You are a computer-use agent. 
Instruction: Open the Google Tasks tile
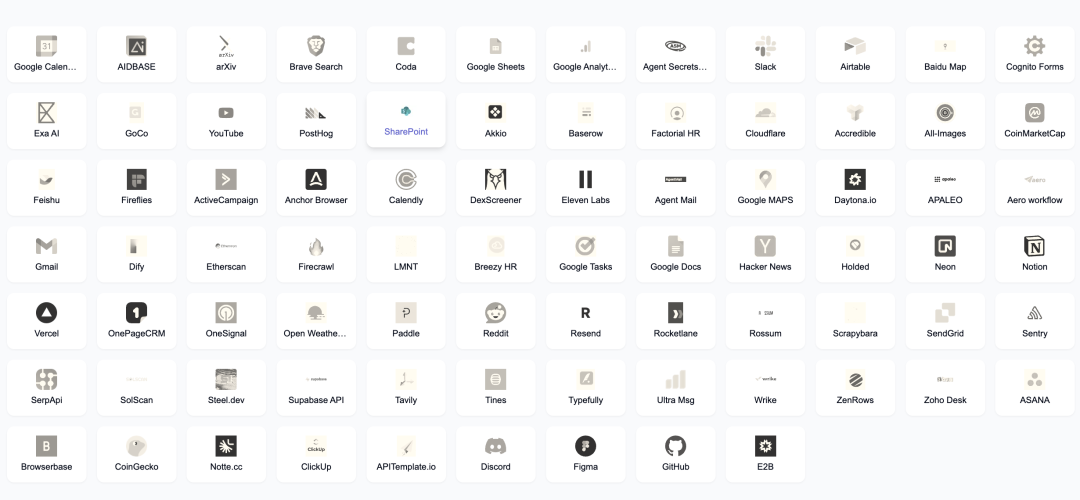click(585, 255)
